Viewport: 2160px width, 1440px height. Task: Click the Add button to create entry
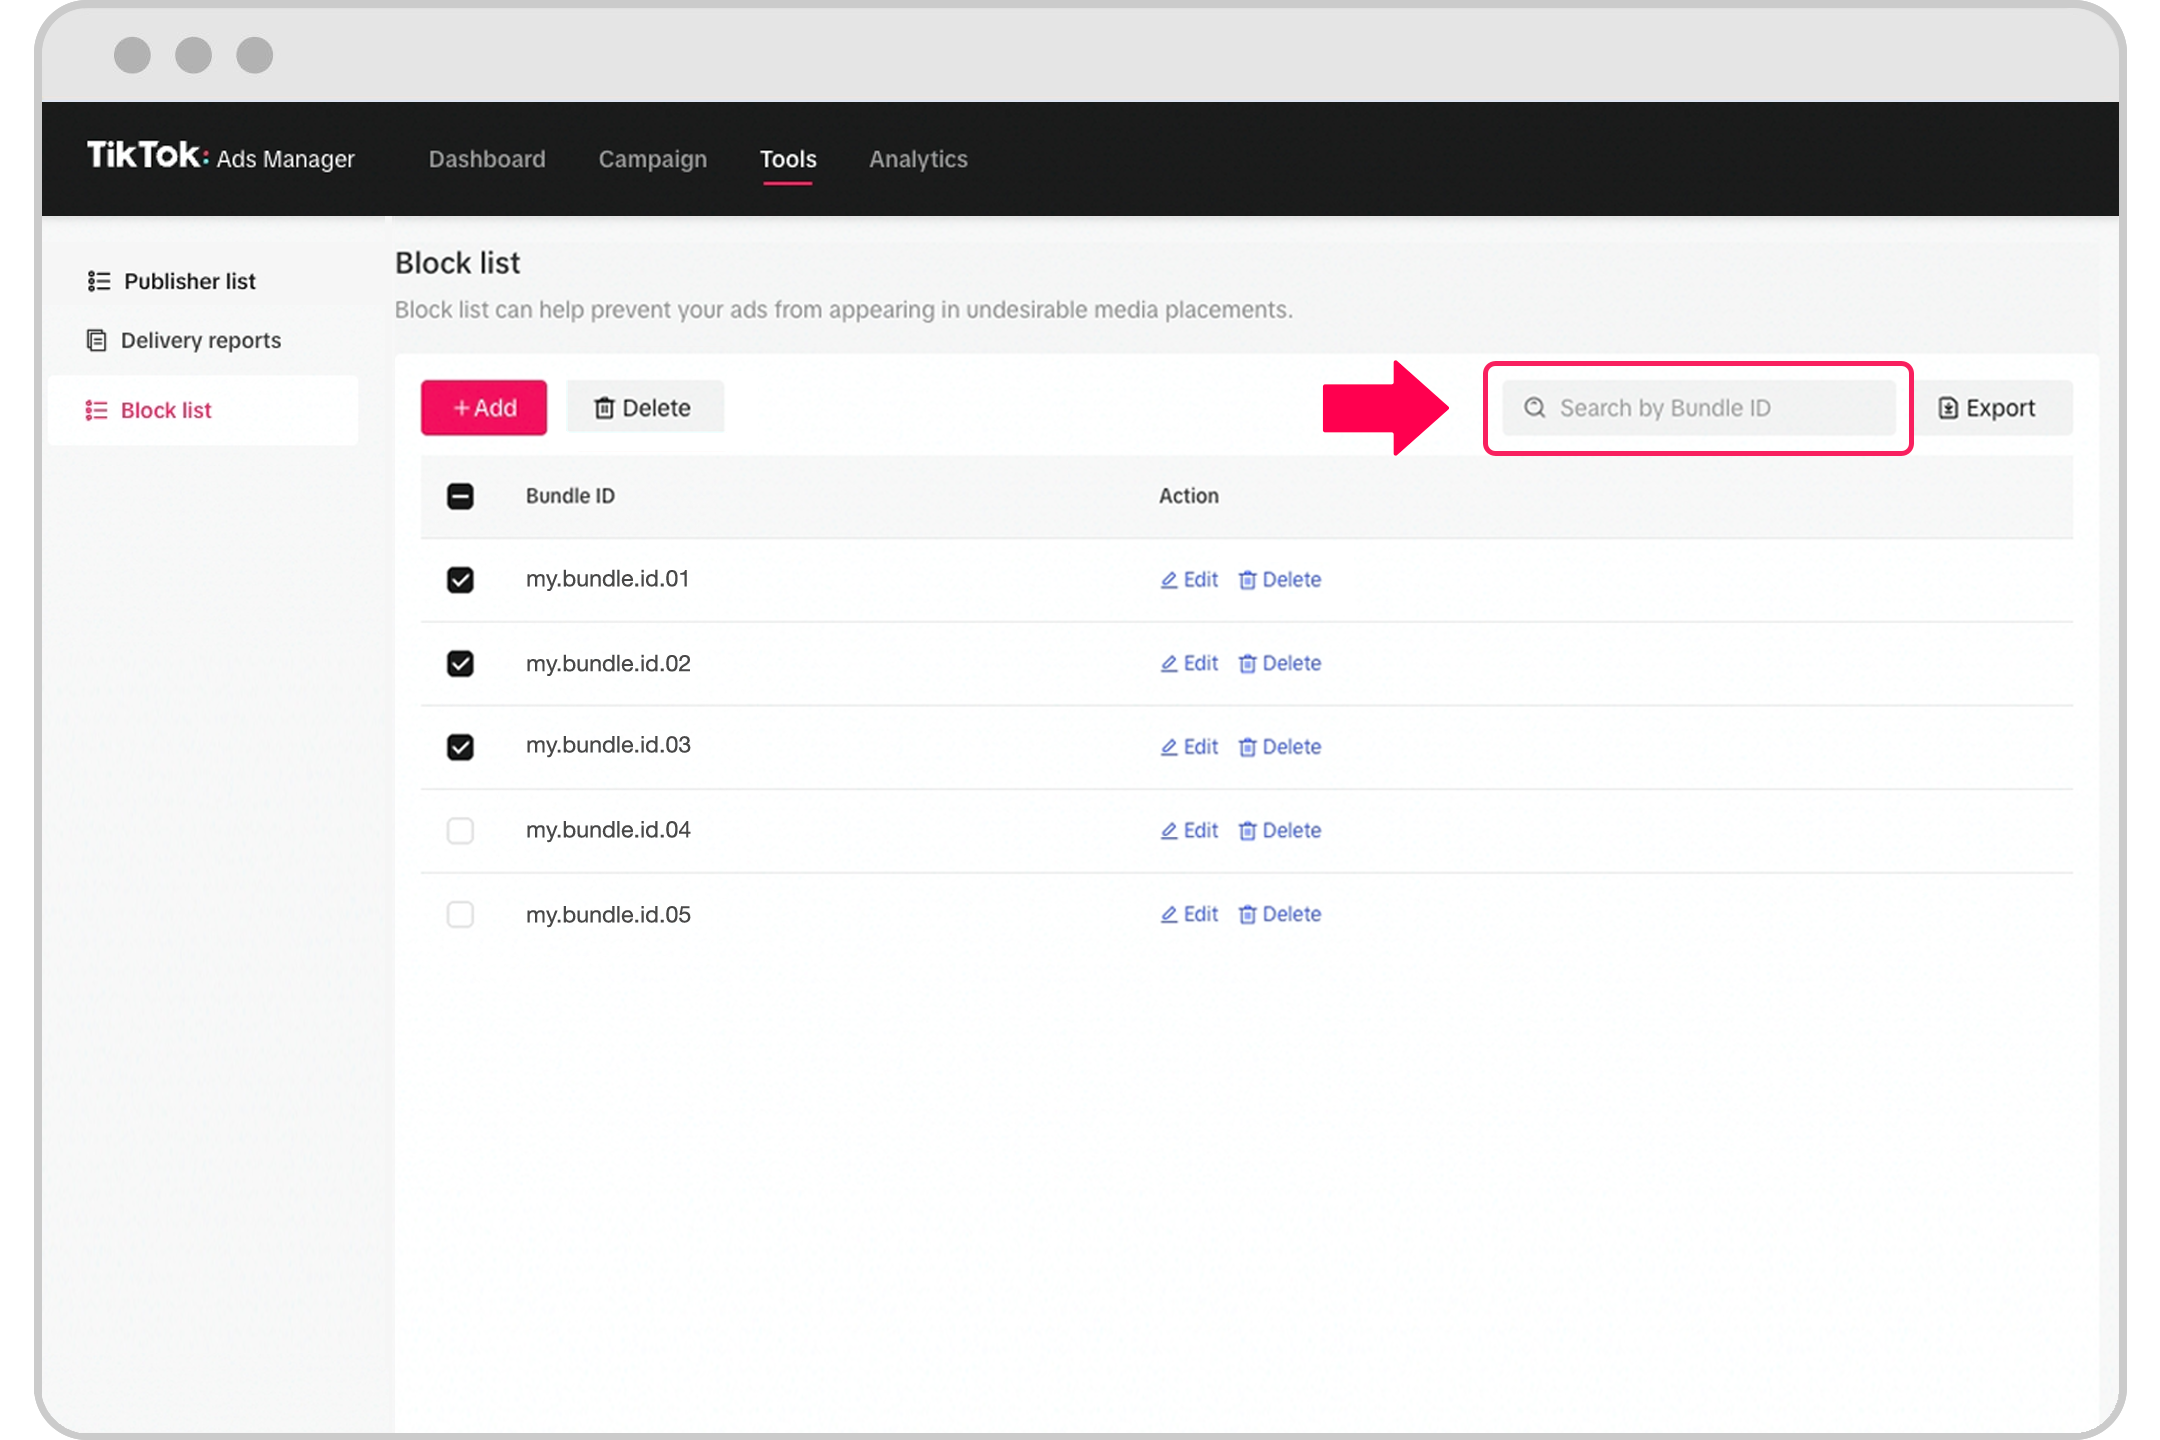(482, 407)
